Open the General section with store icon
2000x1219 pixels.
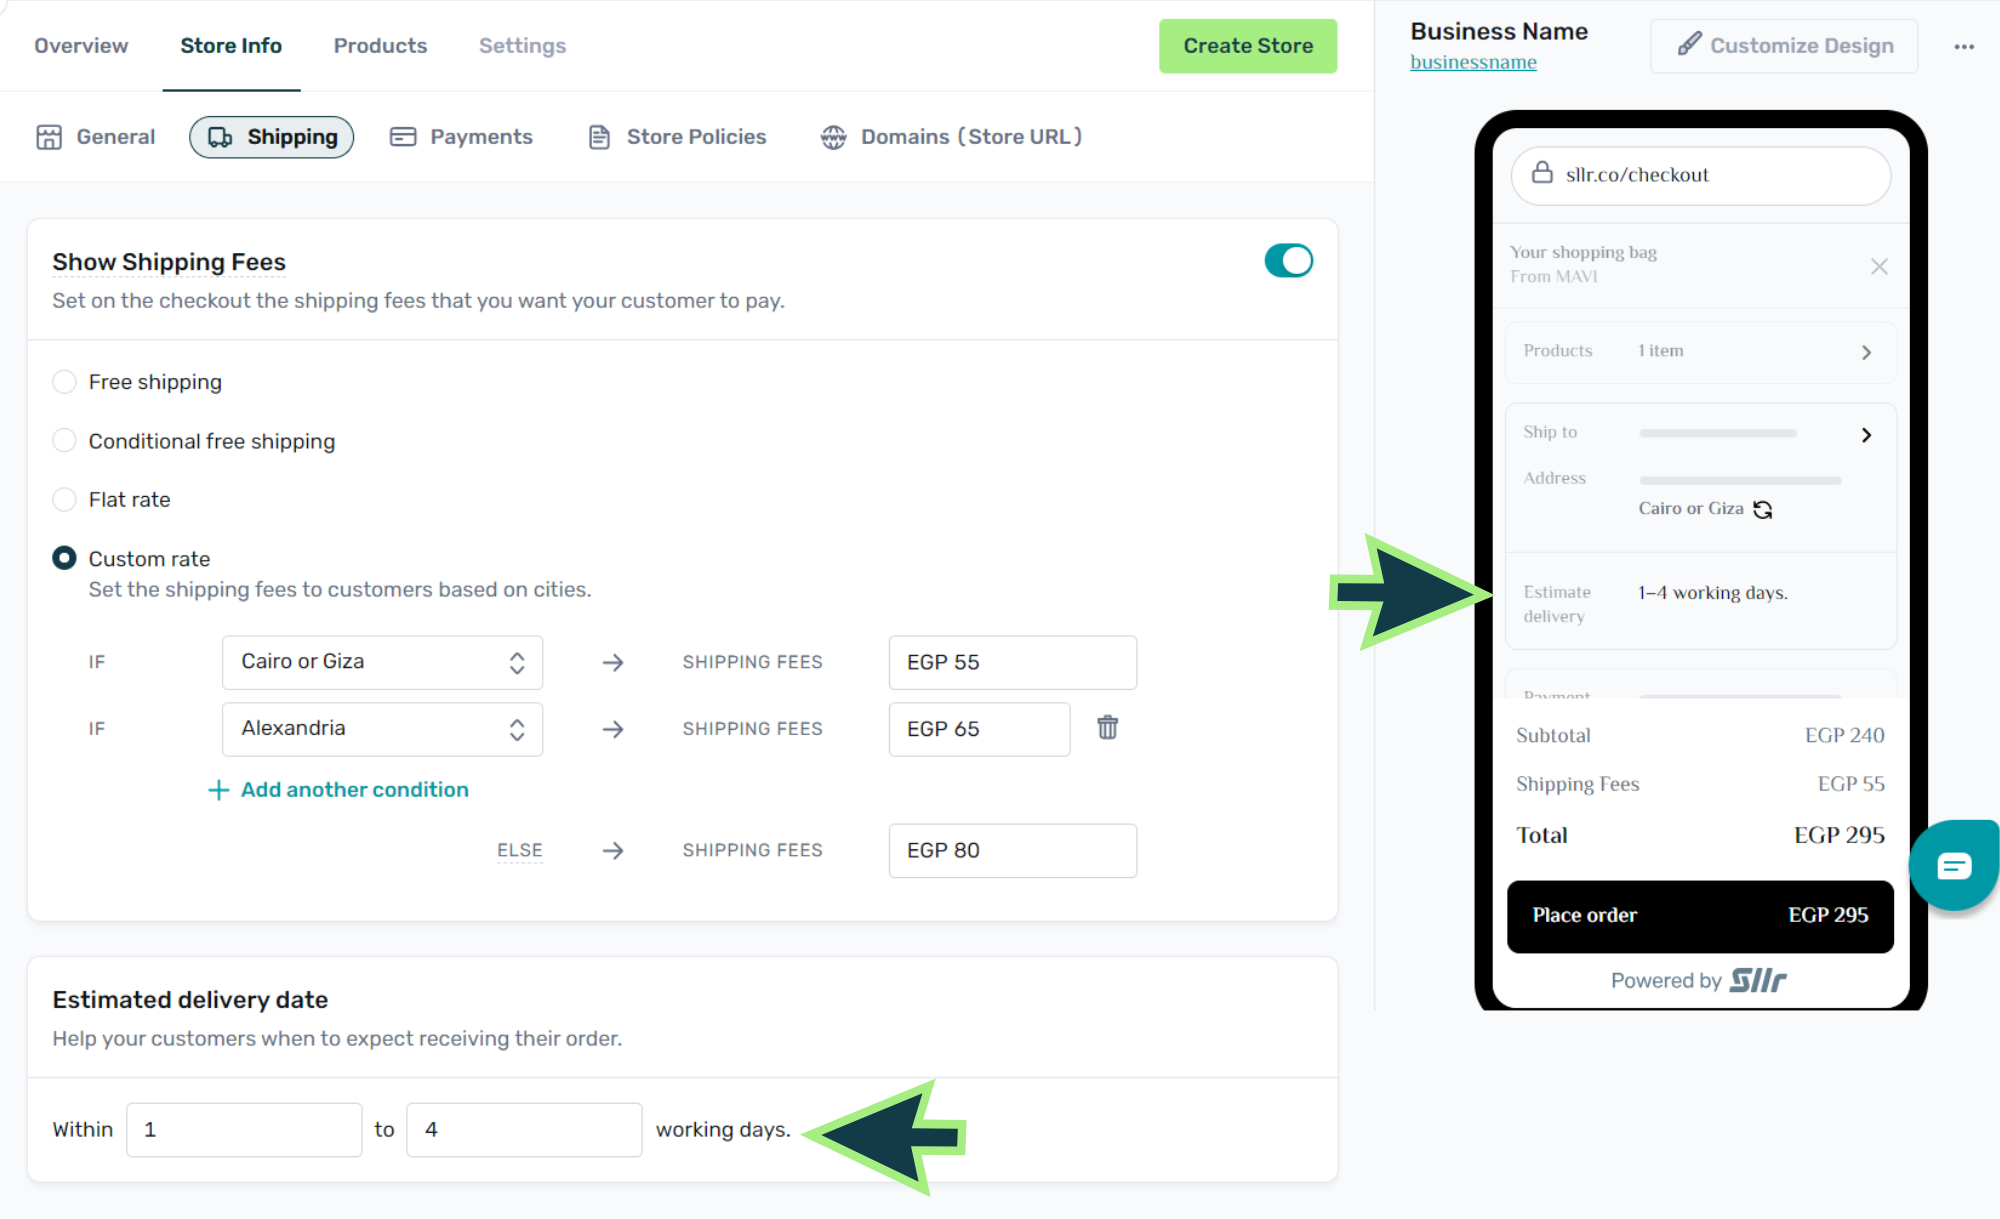click(x=96, y=137)
